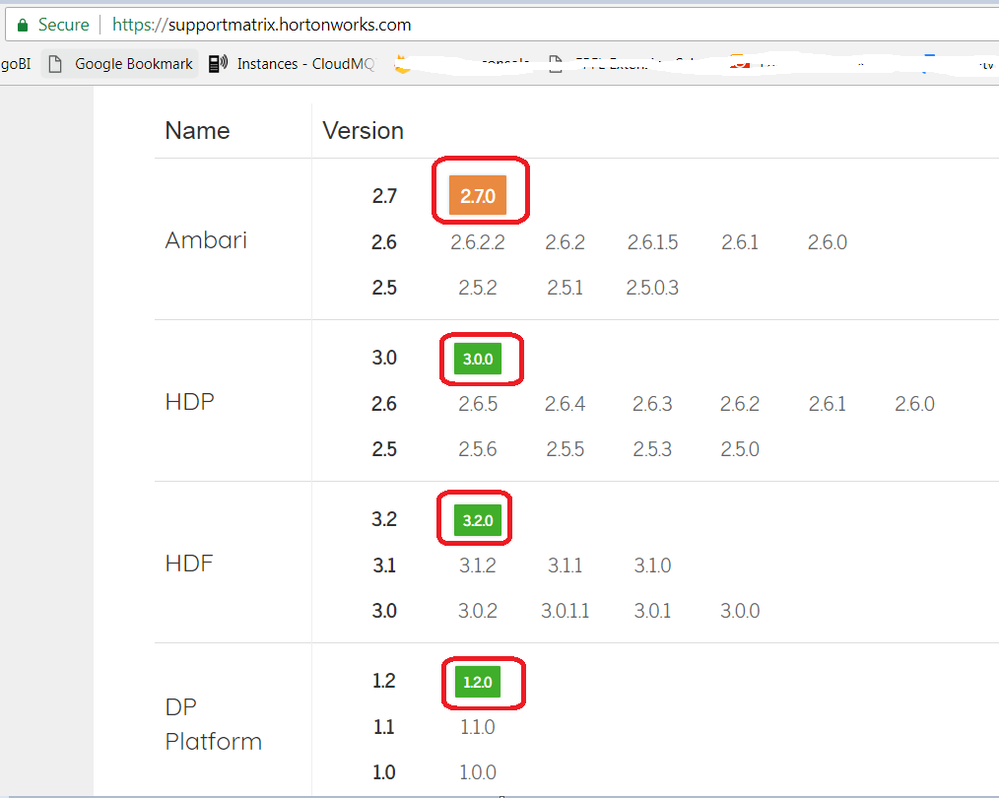Choose HDP version 2.6.4
This screenshot has width=999, height=798.
pyautogui.click(x=565, y=403)
